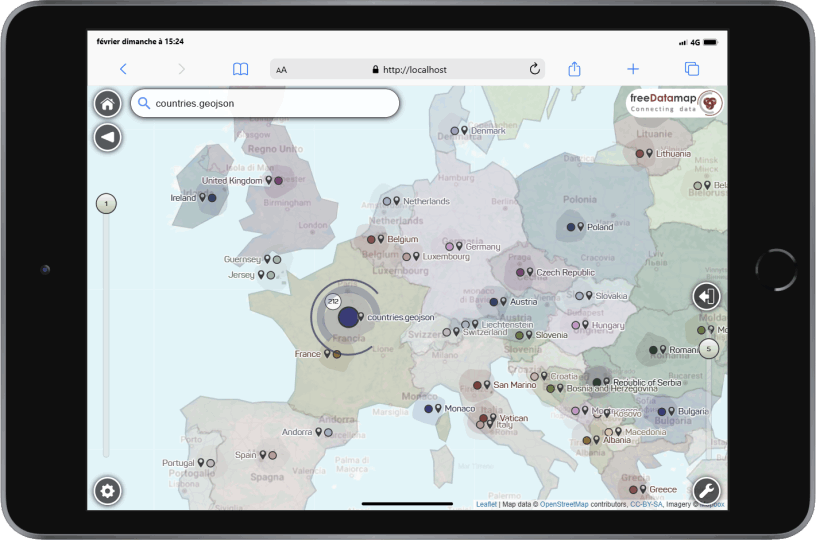Click the countries.geojson search field
This screenshot has height=540, width=816.
coord(265,103)
